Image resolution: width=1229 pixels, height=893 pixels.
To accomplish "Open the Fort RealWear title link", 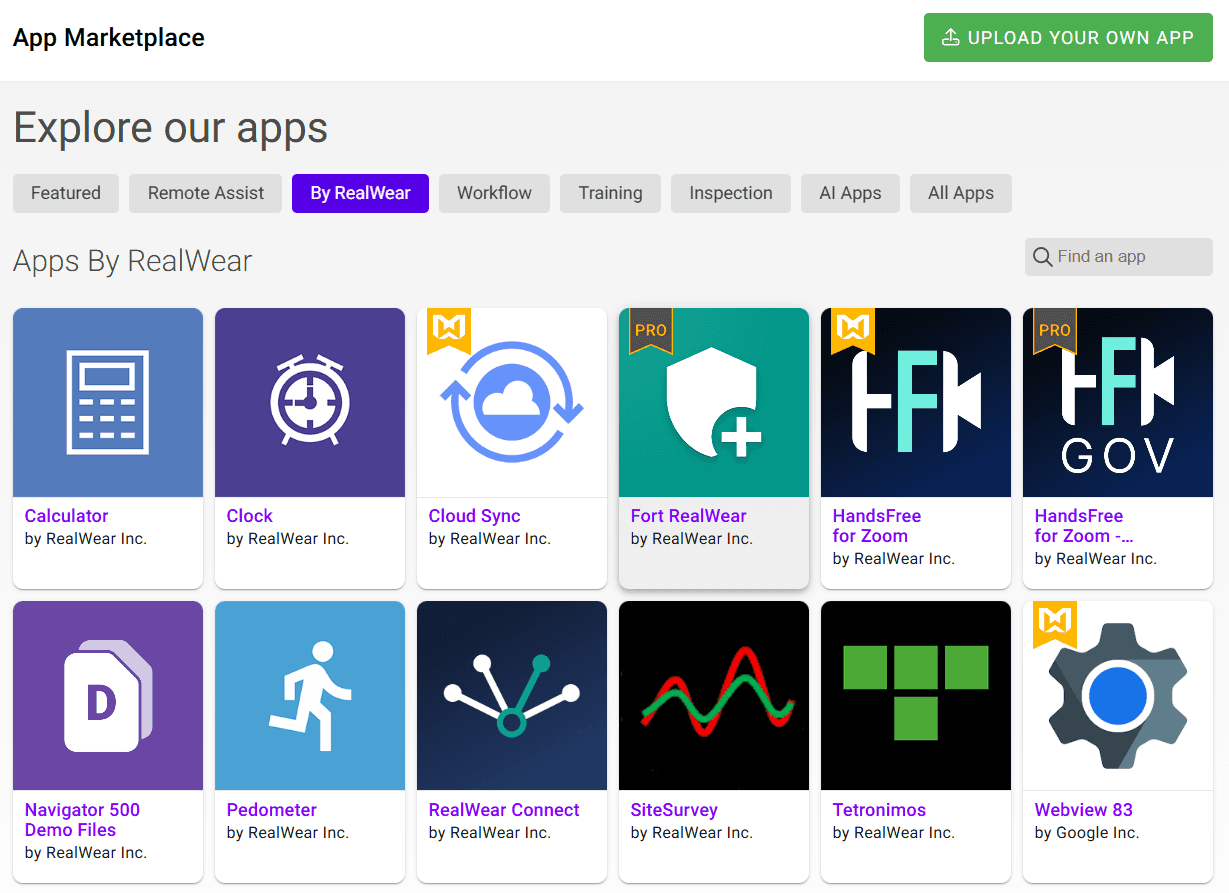I will (x=688, y=516).
